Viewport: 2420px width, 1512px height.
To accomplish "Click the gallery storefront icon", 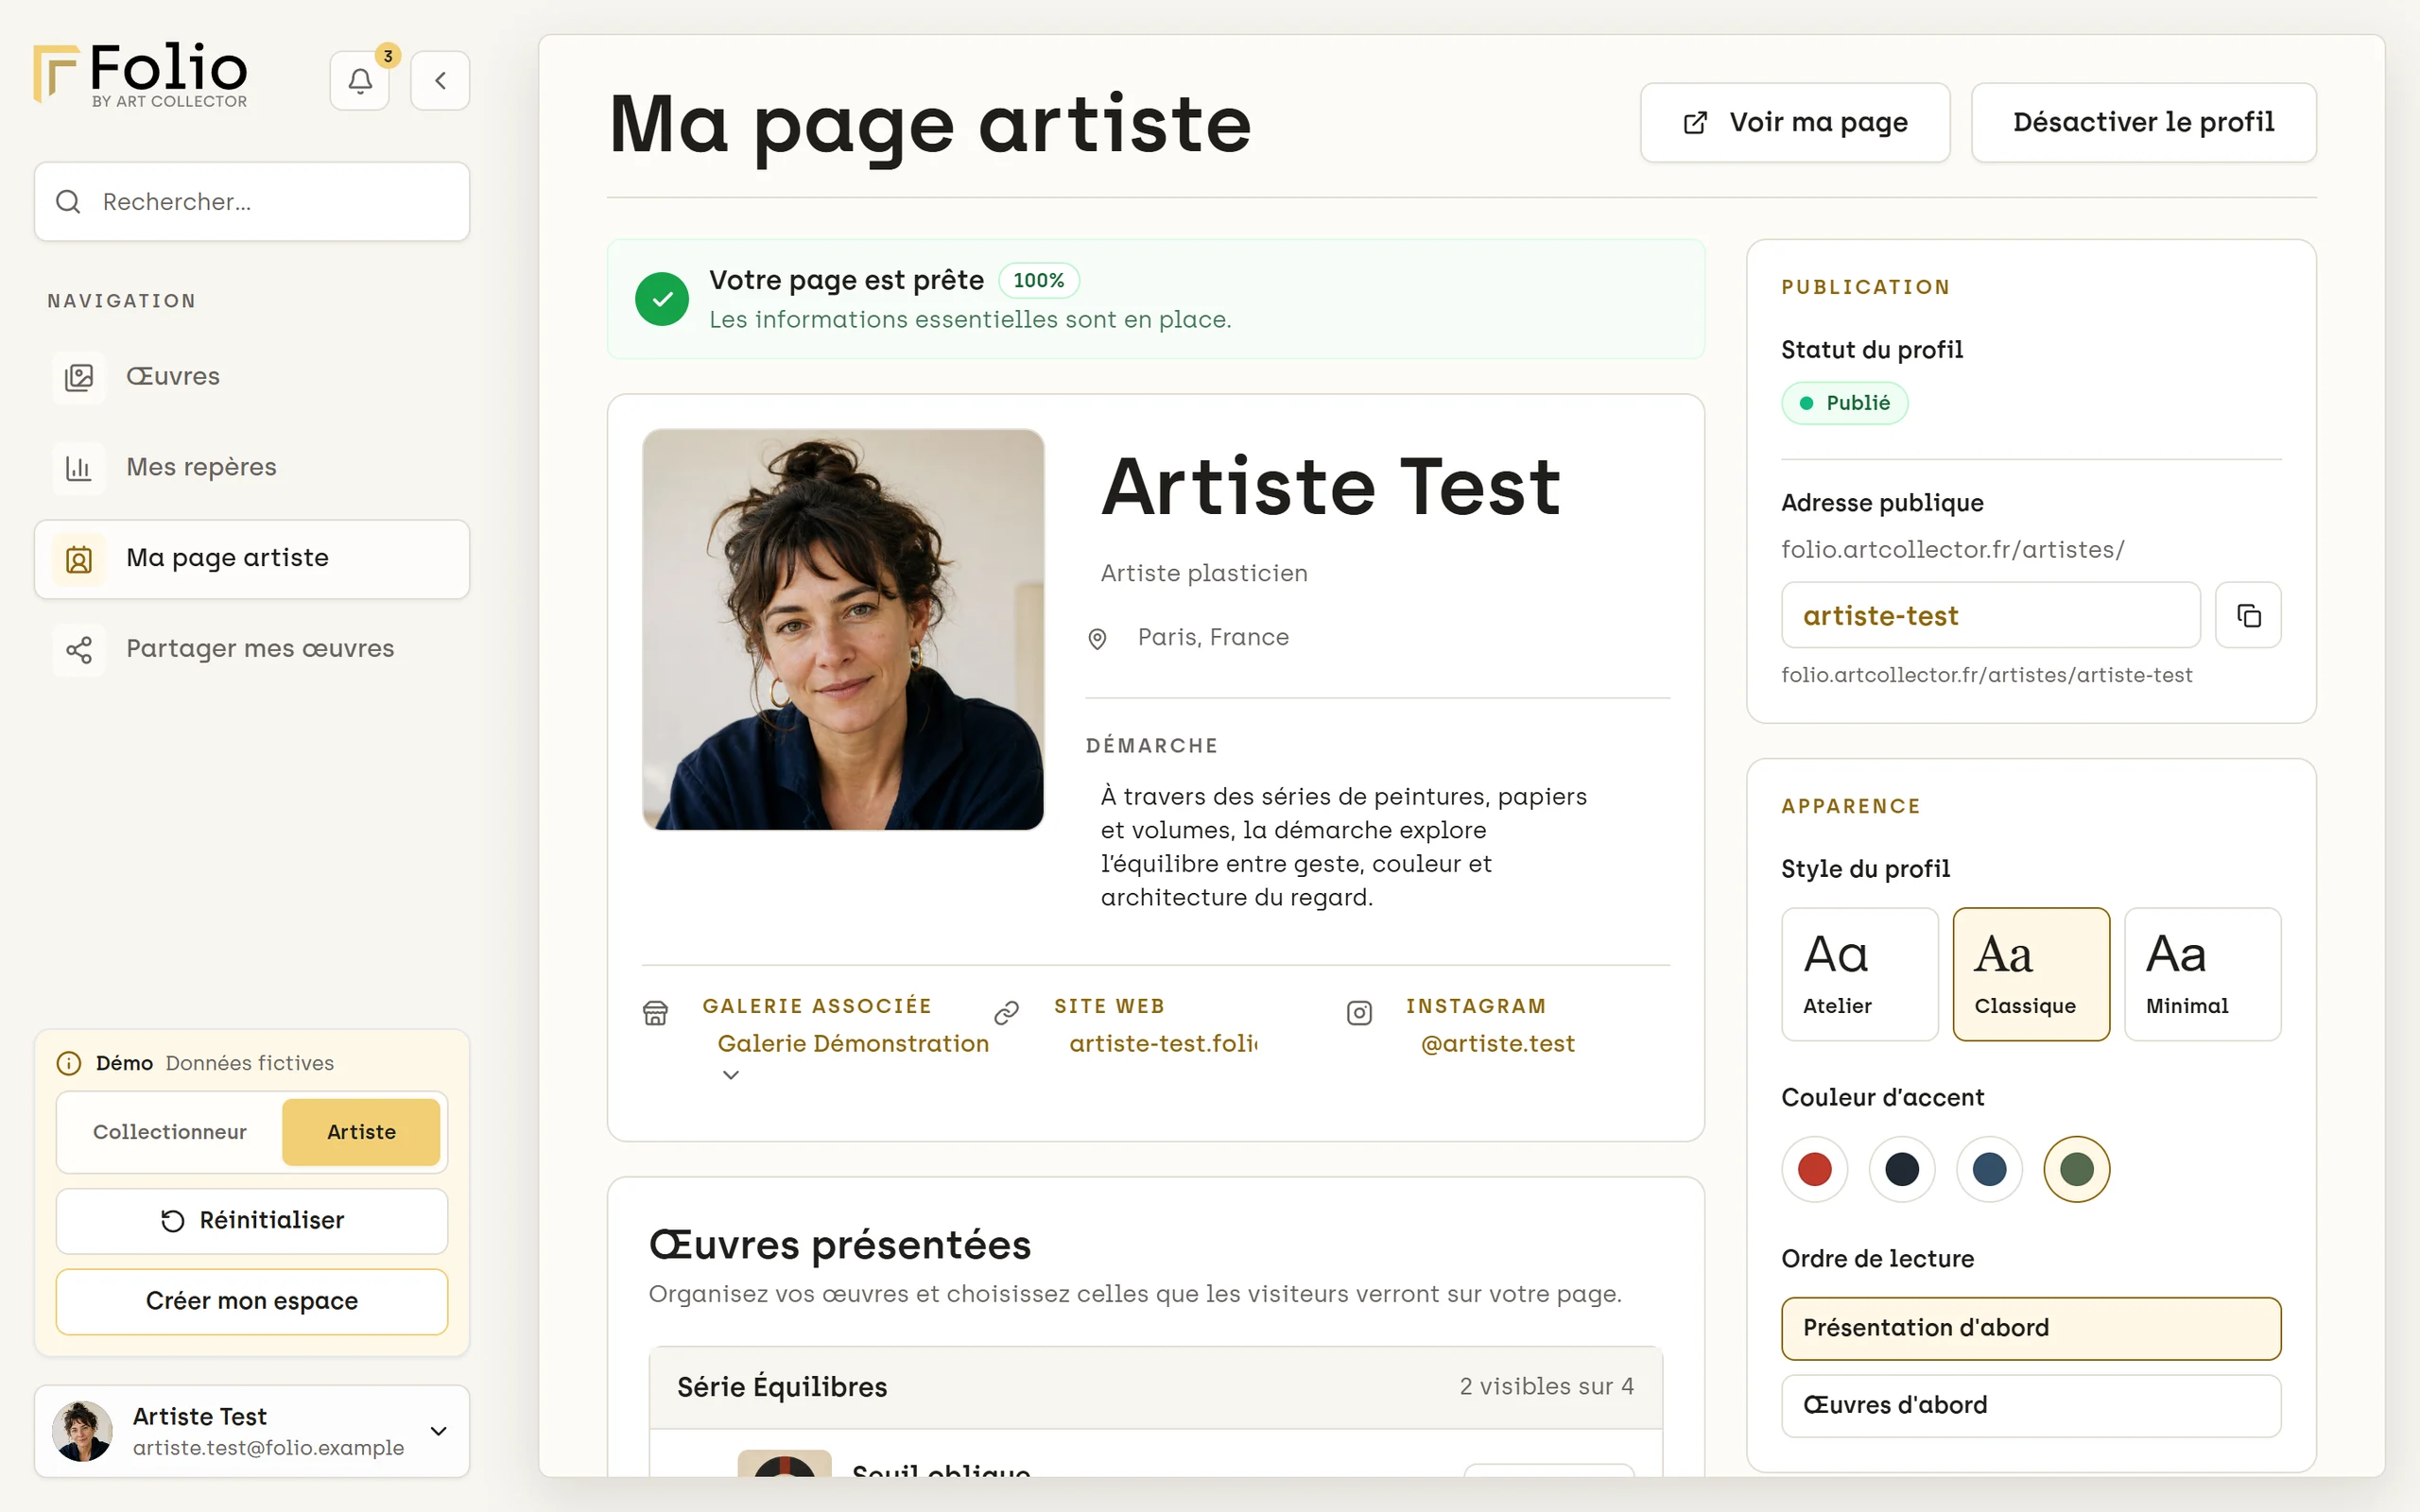I will pyautogui.click(x=655, y=1013).
